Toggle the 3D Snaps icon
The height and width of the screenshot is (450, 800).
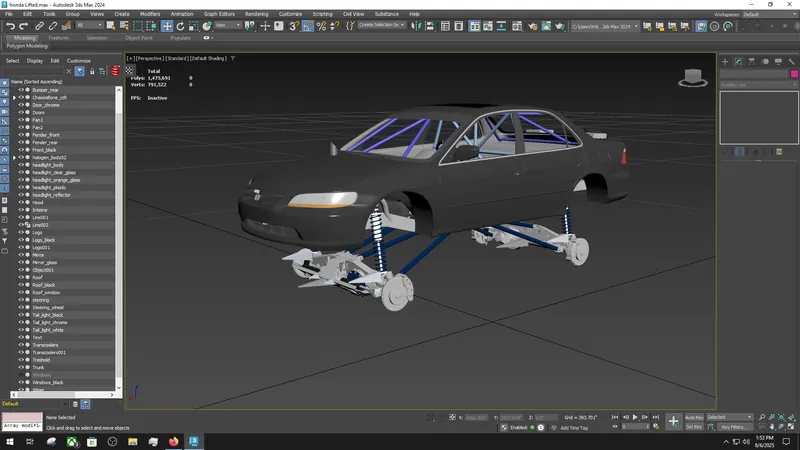click(x=294, y=26)
